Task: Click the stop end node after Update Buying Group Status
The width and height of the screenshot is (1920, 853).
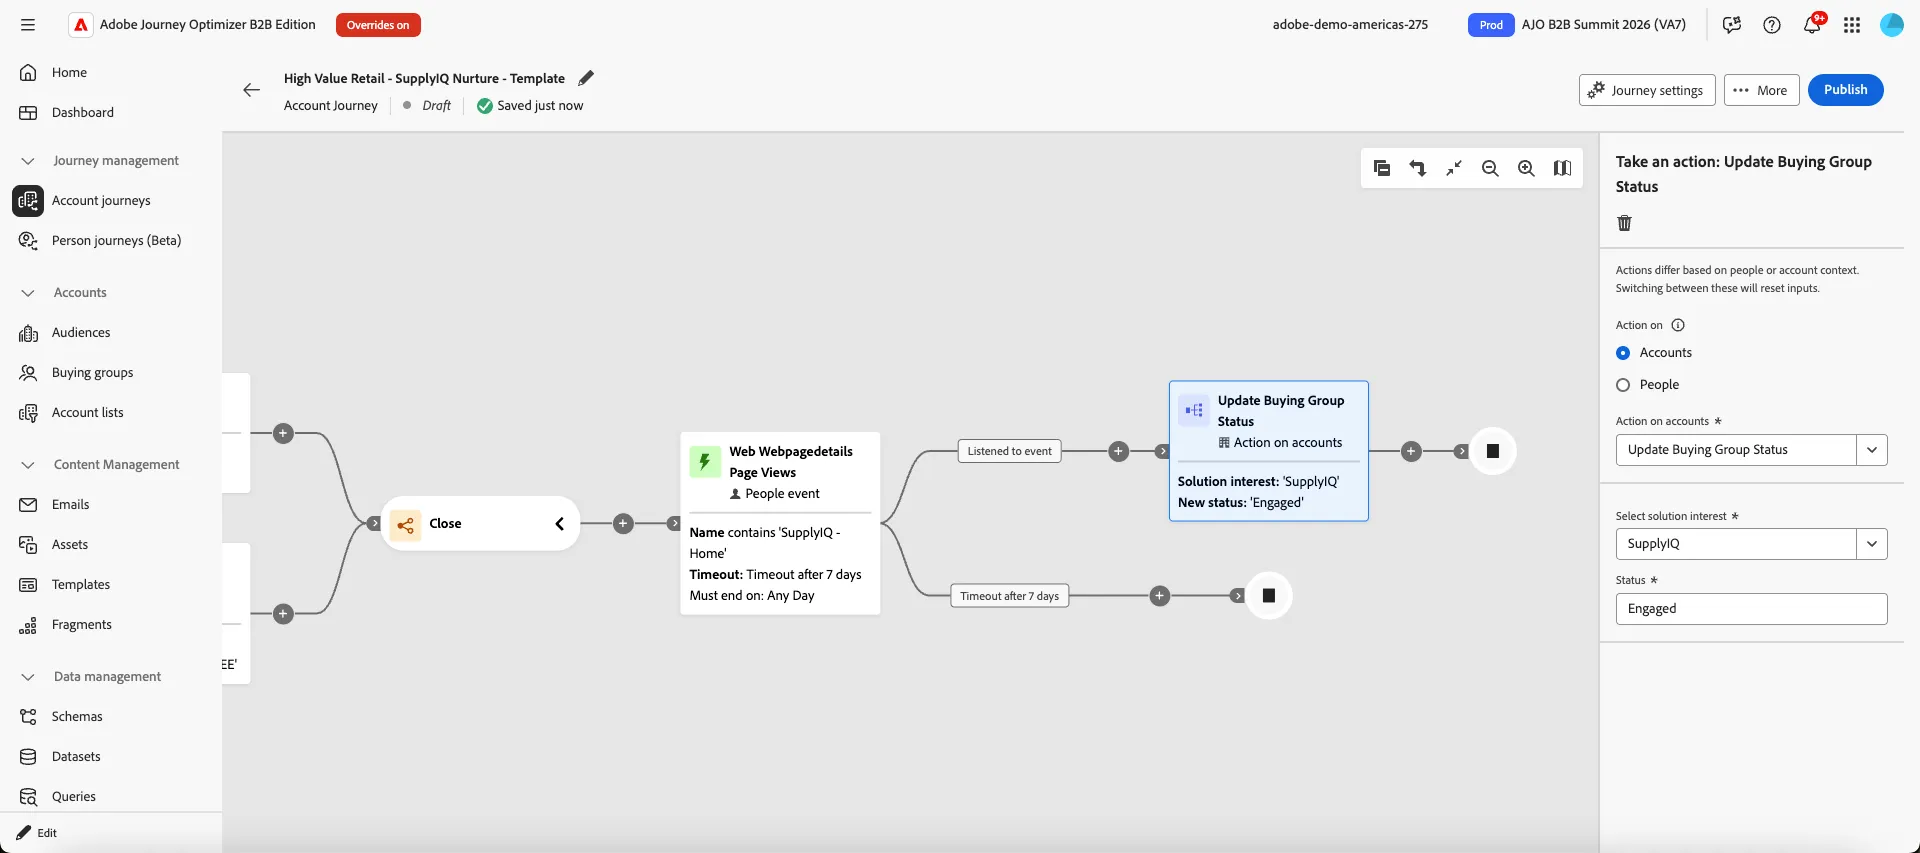Action: pyautogui.click(x=1493, y=451)
